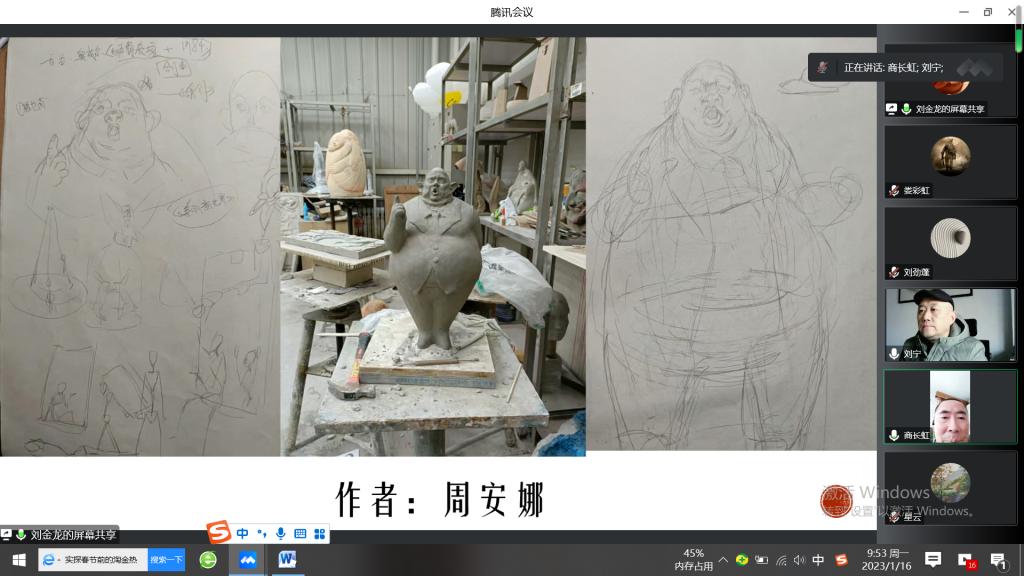Select 商长虹's video tile
The width and height of the screenshot is (1024, 576).
(950, 406)
